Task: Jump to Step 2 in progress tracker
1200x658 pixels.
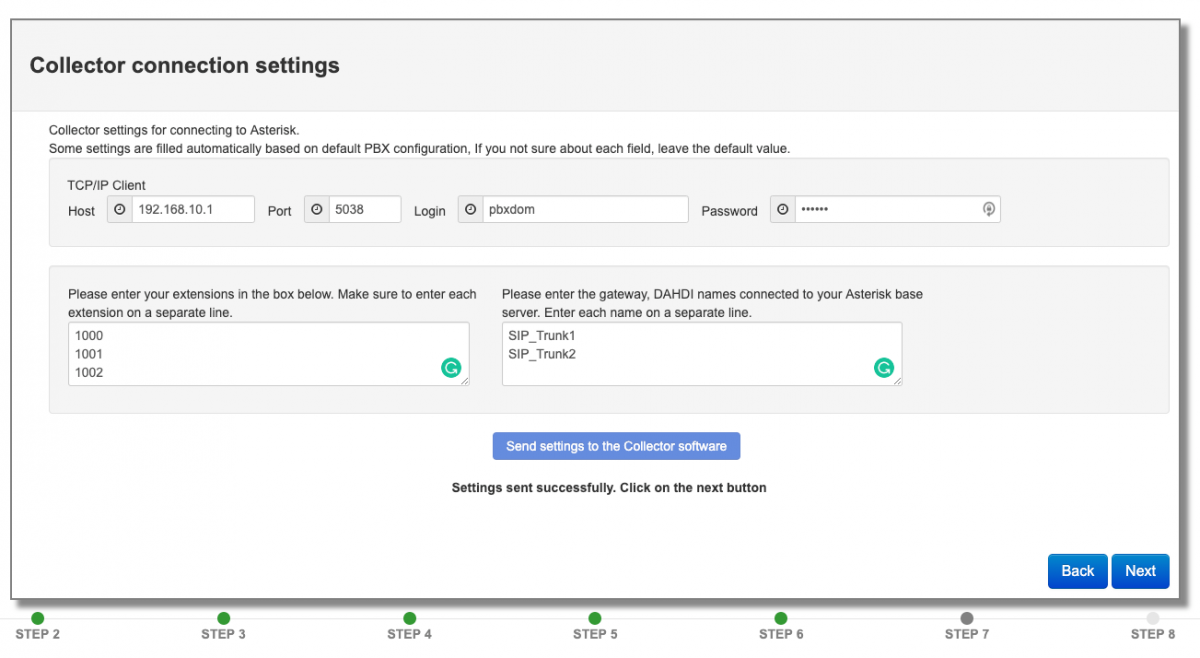Action: tap(38, 619)
